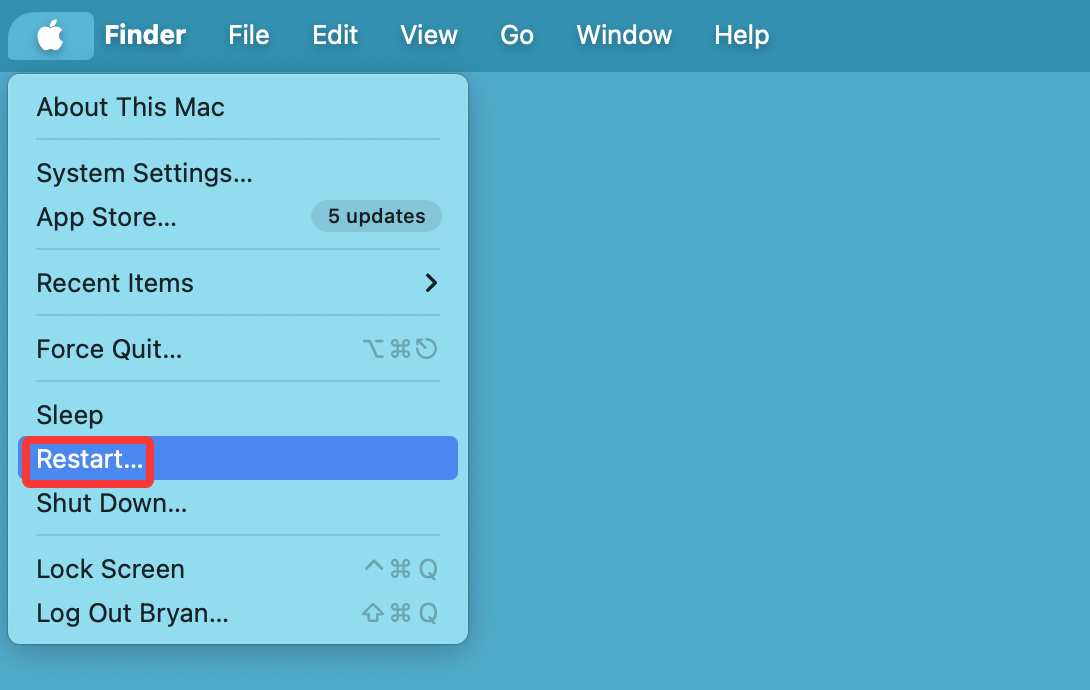Viewport: 1090px width, 690px height.
Task: Put the Mac to Sleep
Action: (69, 414)
